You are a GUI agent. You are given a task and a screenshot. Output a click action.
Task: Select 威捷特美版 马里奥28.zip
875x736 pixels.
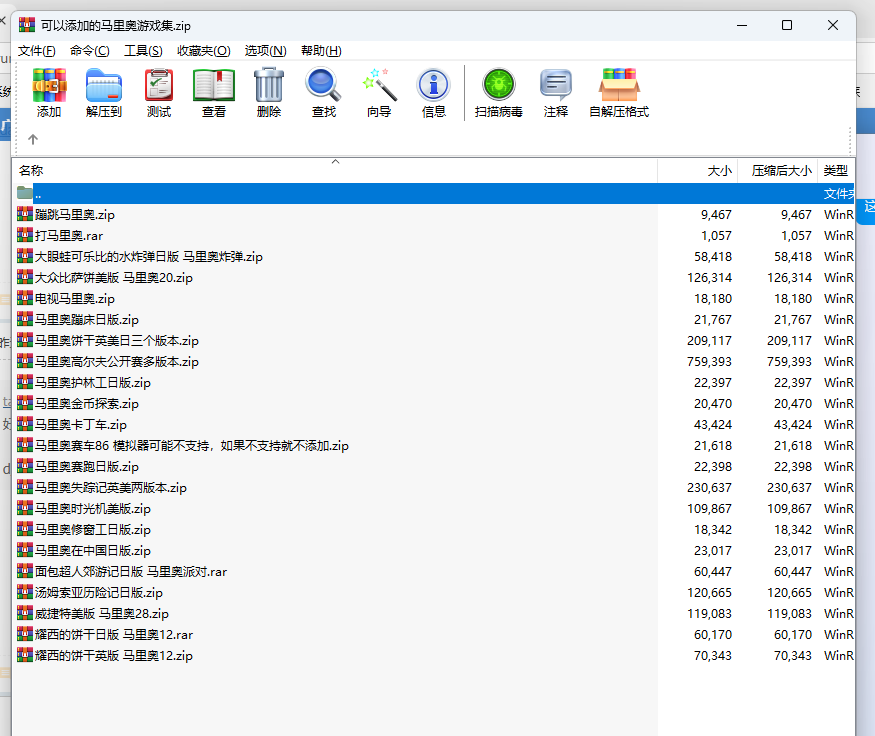102,614
